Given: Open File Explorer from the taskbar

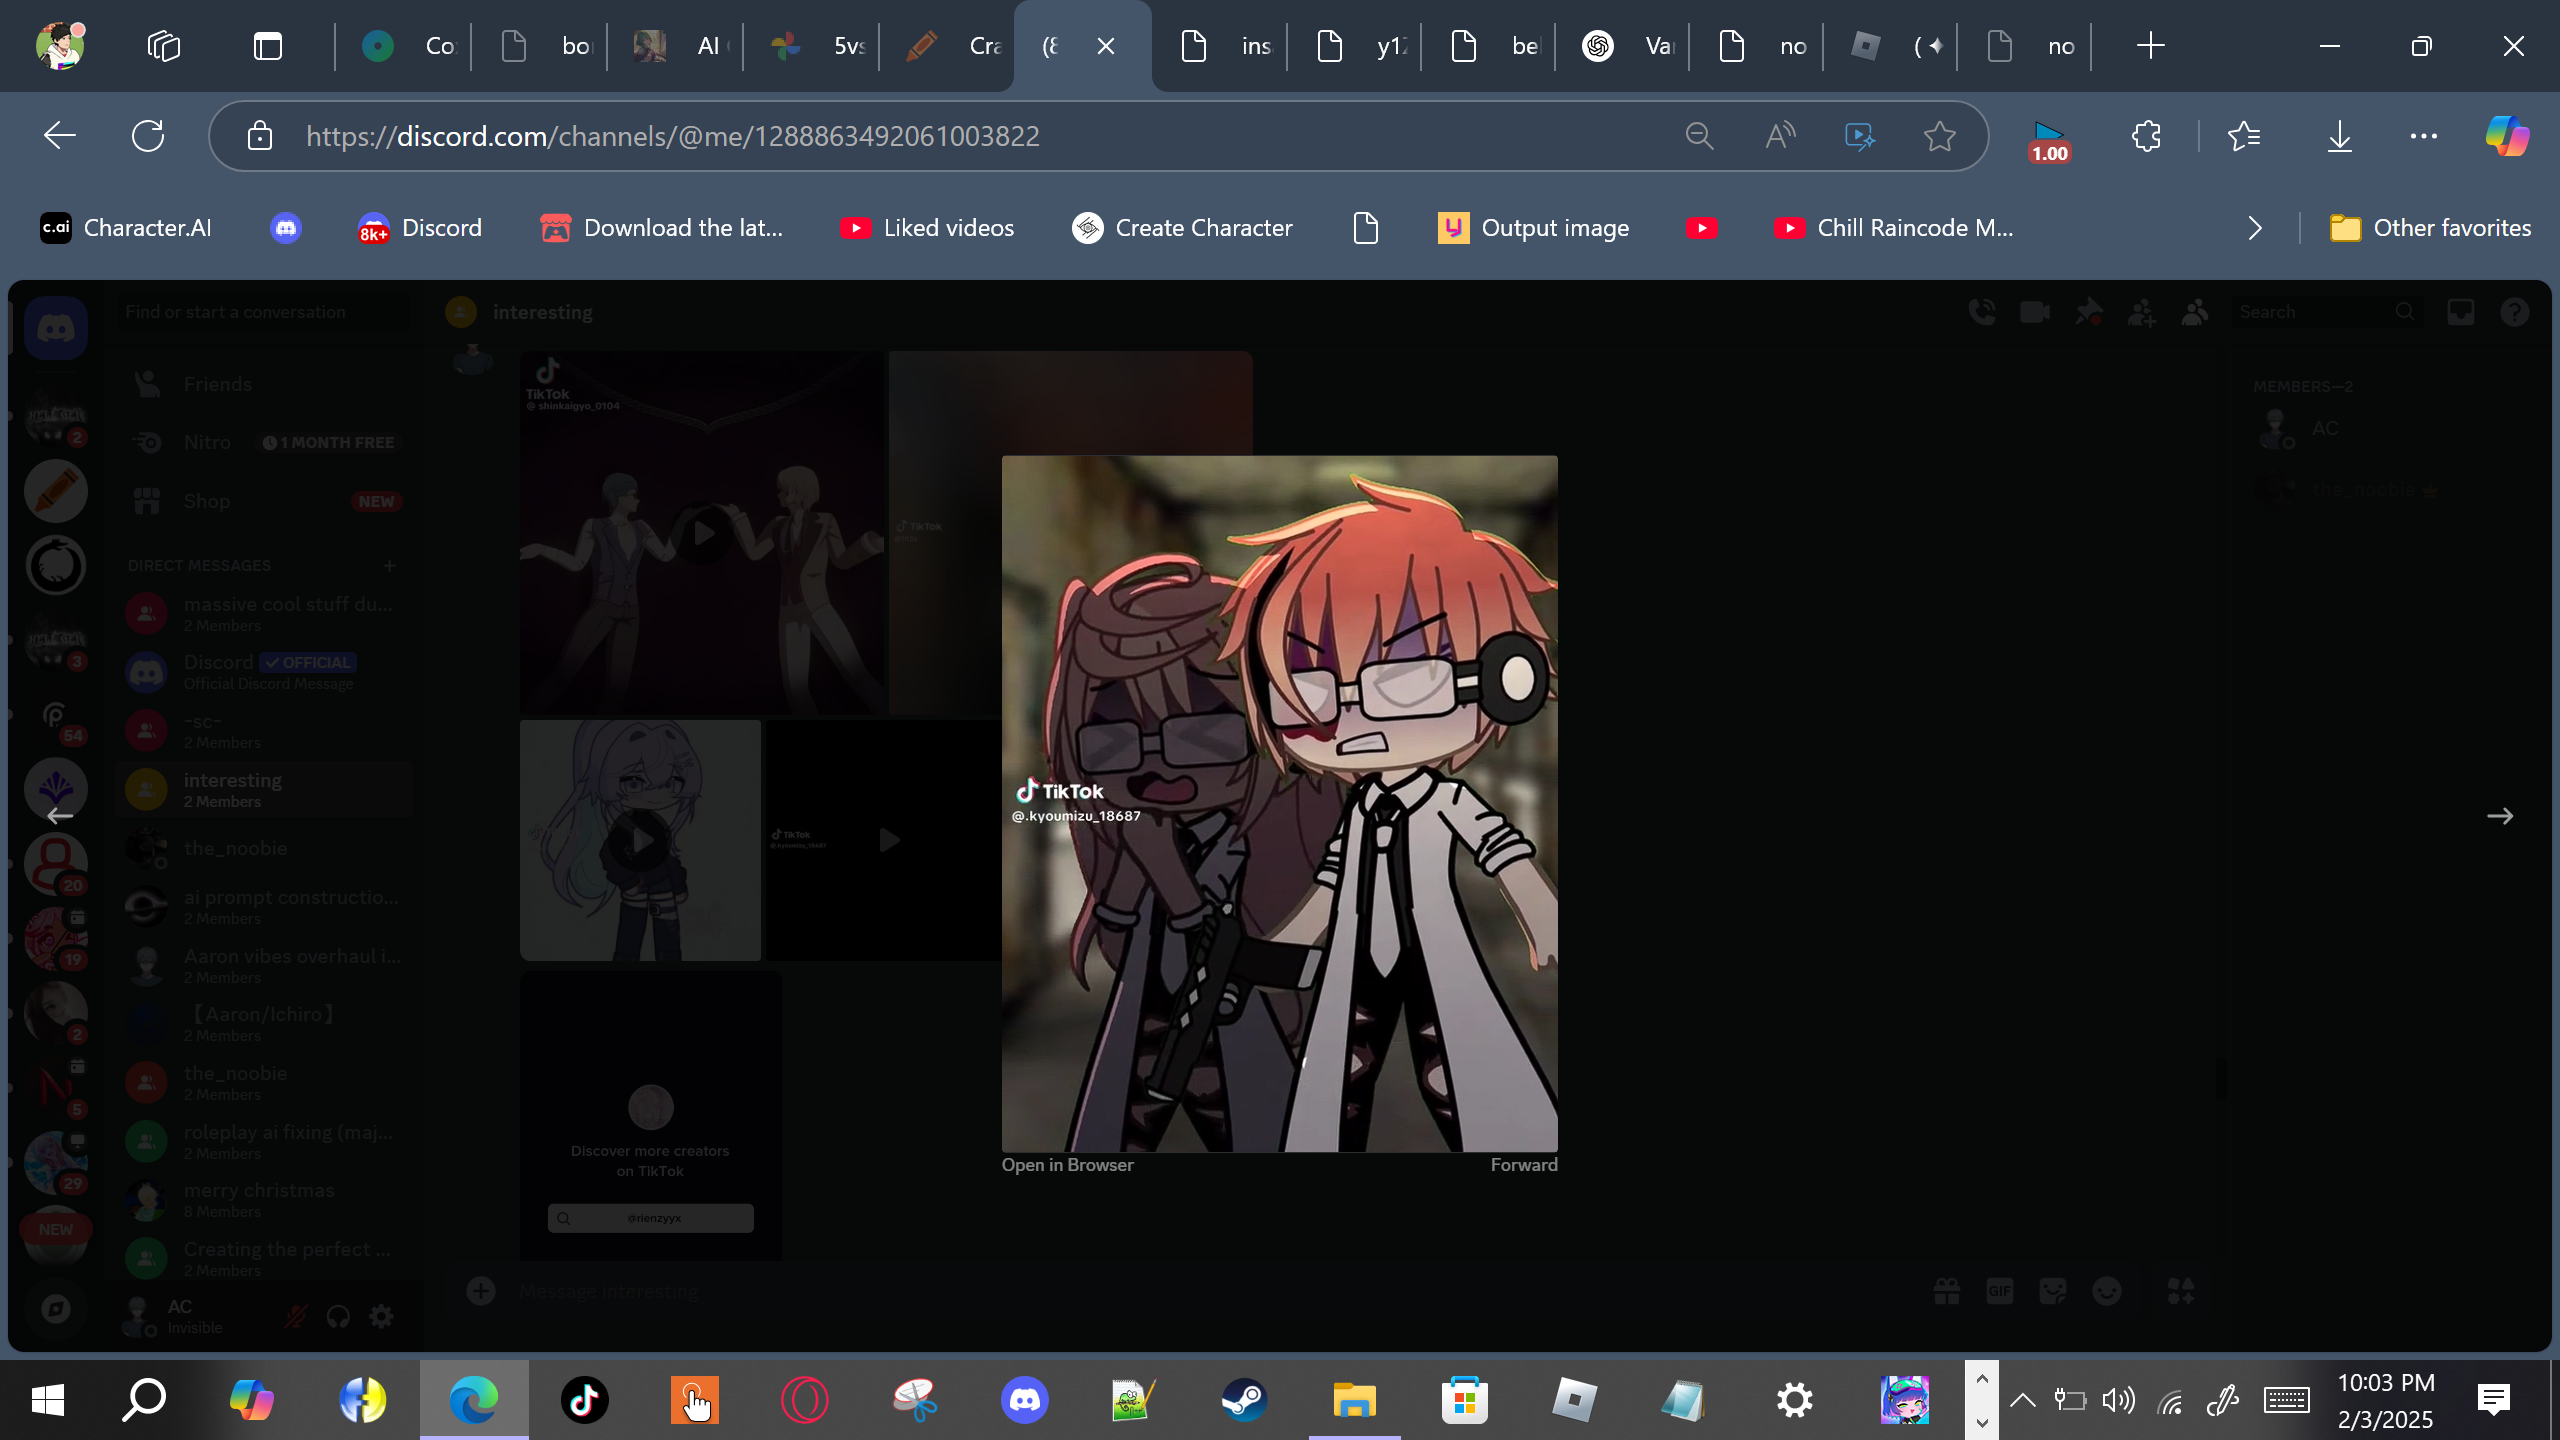Looking at the screenshot, I should pos(1354,1400).
